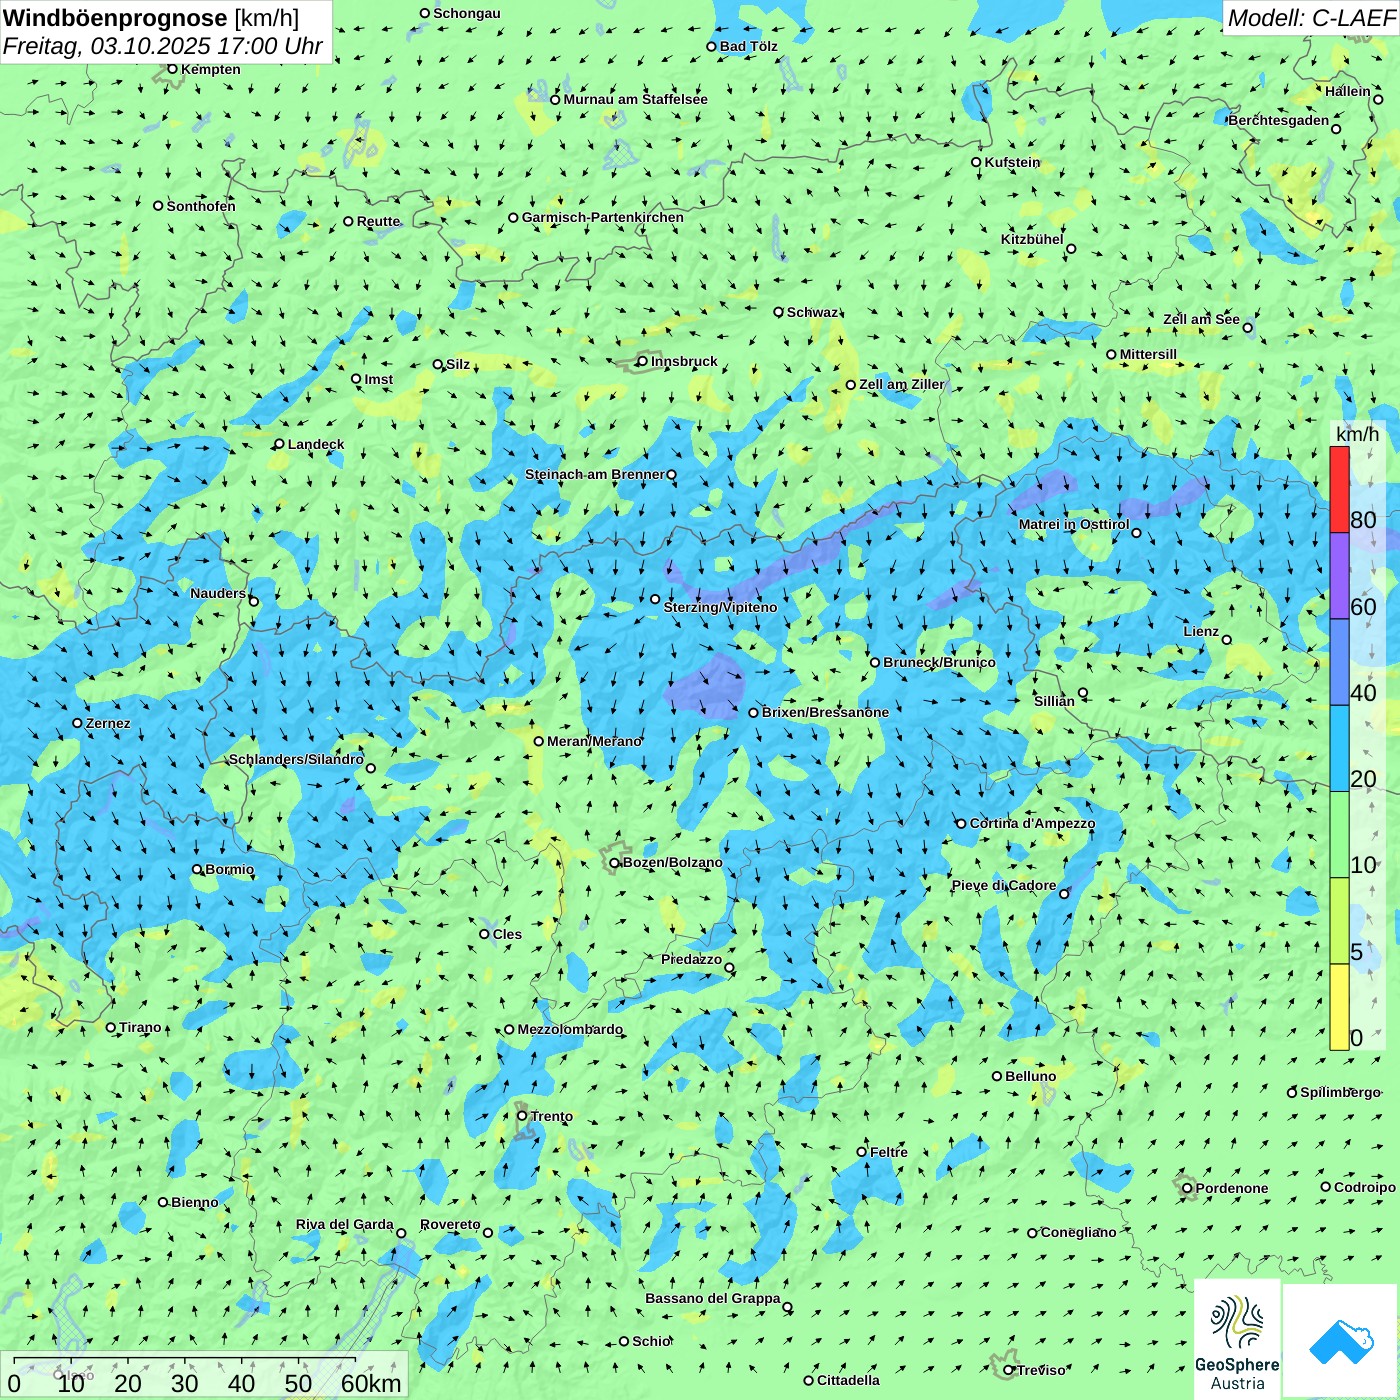
Task: Click the Sillian label
Action: (1054, 700)
